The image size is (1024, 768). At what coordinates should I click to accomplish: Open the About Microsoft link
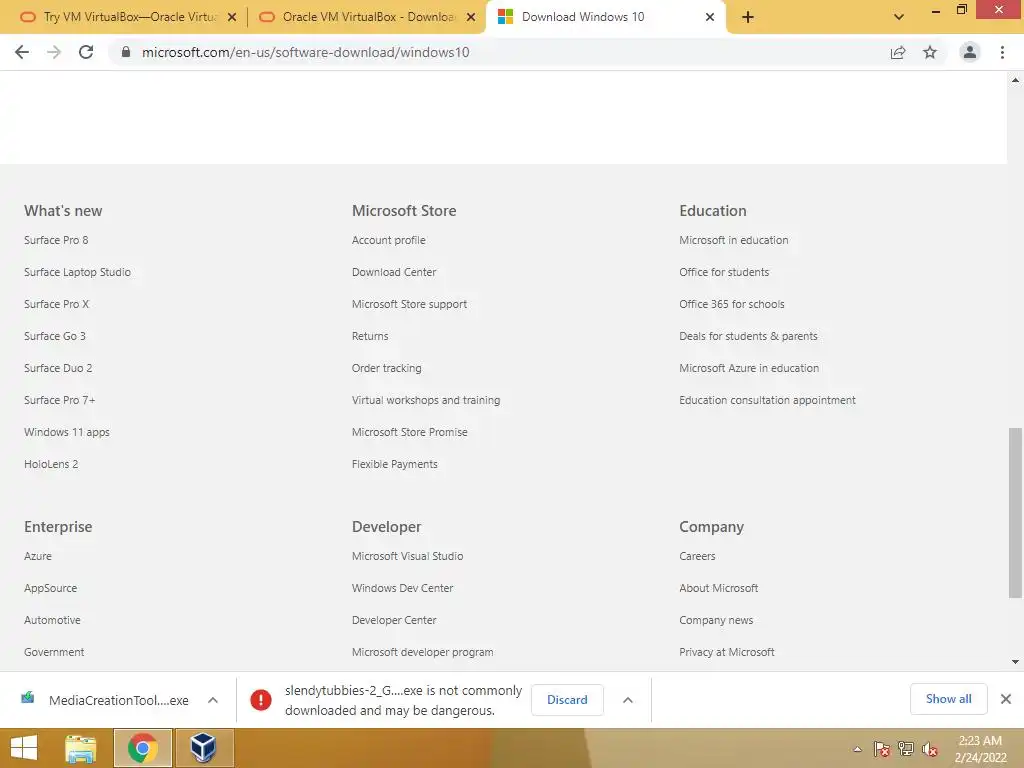coord(718,588)
